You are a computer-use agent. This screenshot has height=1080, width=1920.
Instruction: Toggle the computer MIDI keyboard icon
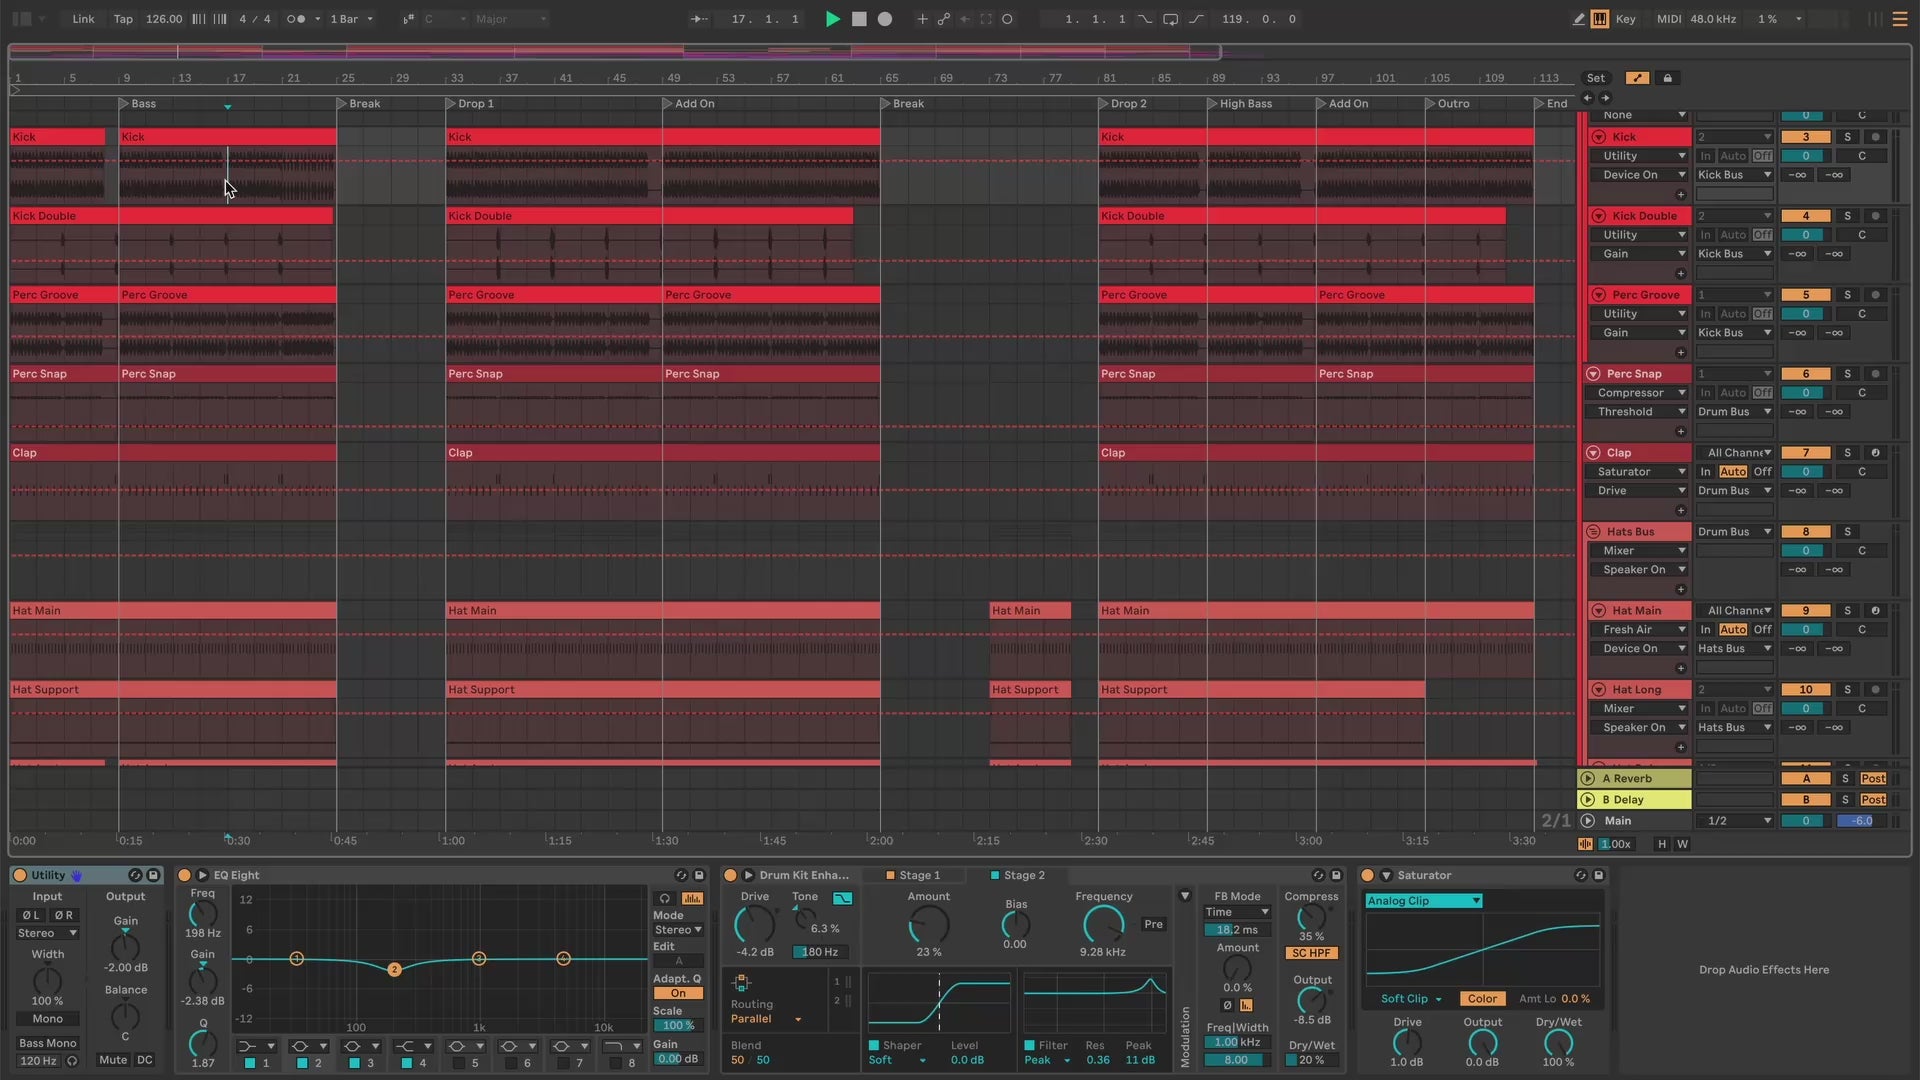(1600, 19)
